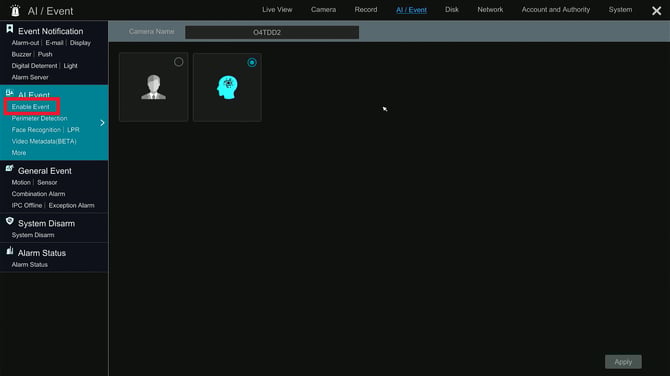Click the AI Event sidebar icon
Viewport: 670px width, 376px height.
click(9, 93)
